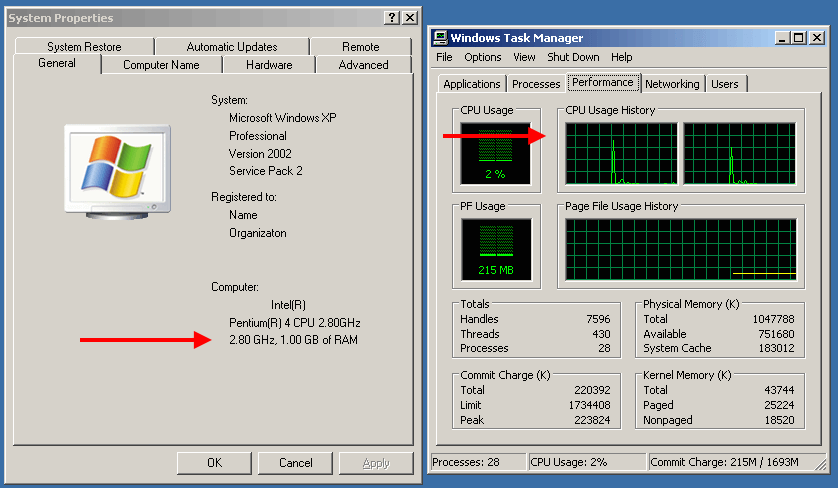Click OK in System Properties
This screenshot has height=488, width=838.
(214, 463)
